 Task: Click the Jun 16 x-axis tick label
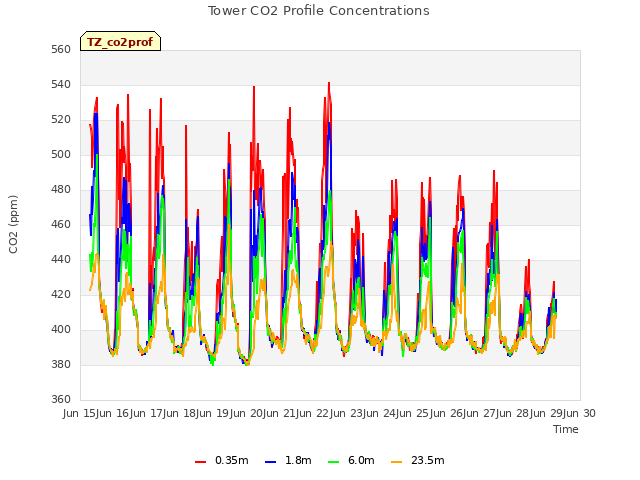(x=114, y=413)
